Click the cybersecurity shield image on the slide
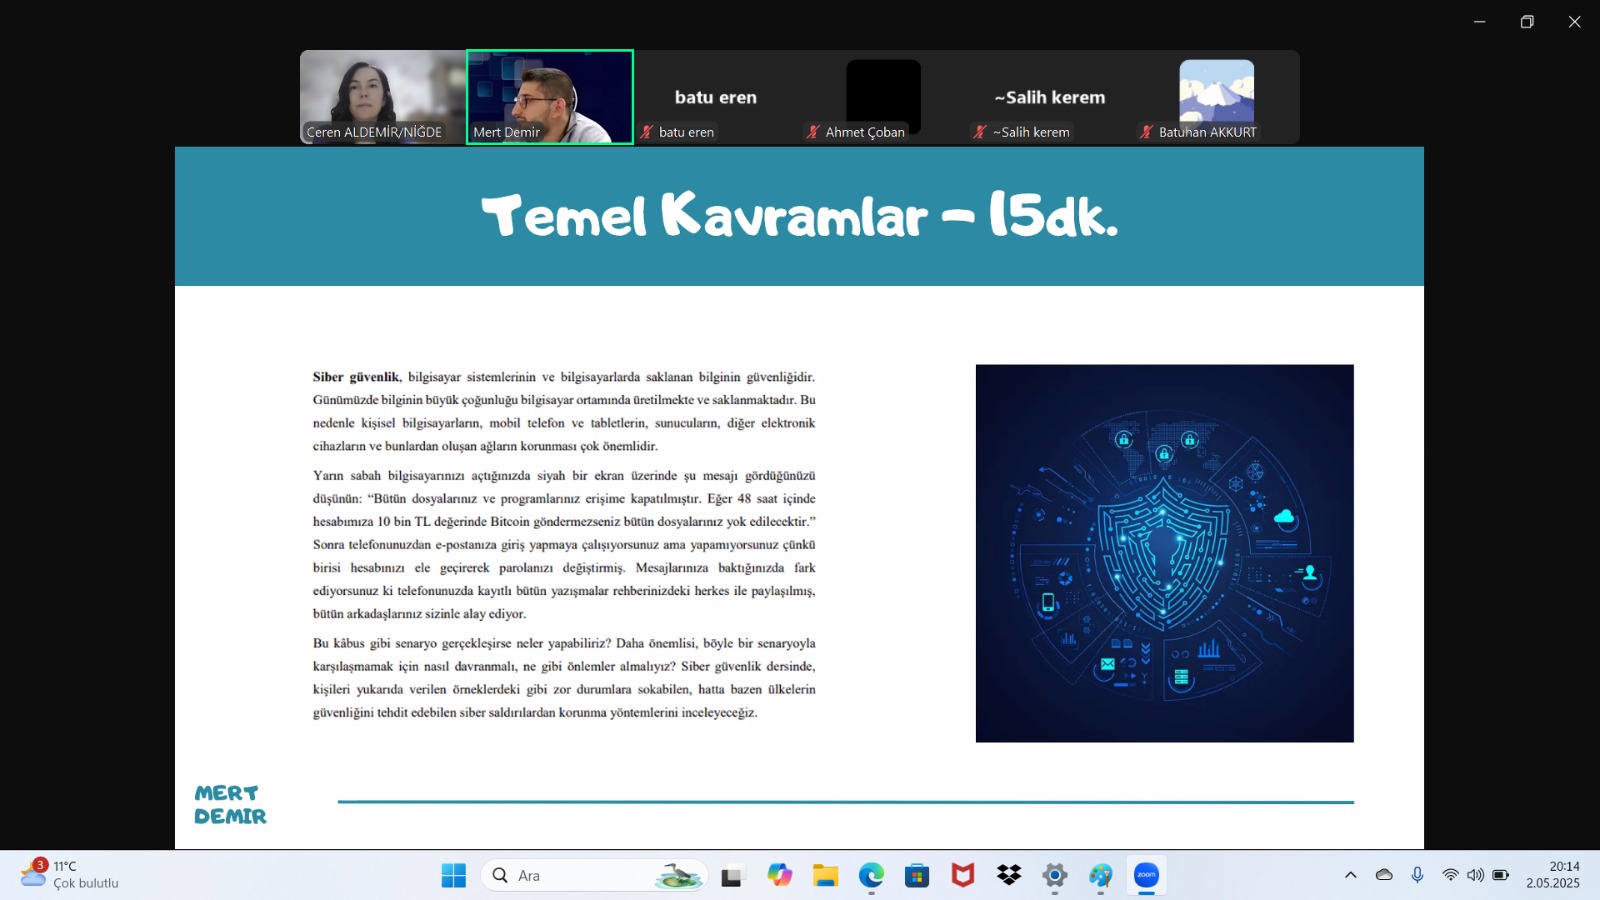 point(1164,553)
